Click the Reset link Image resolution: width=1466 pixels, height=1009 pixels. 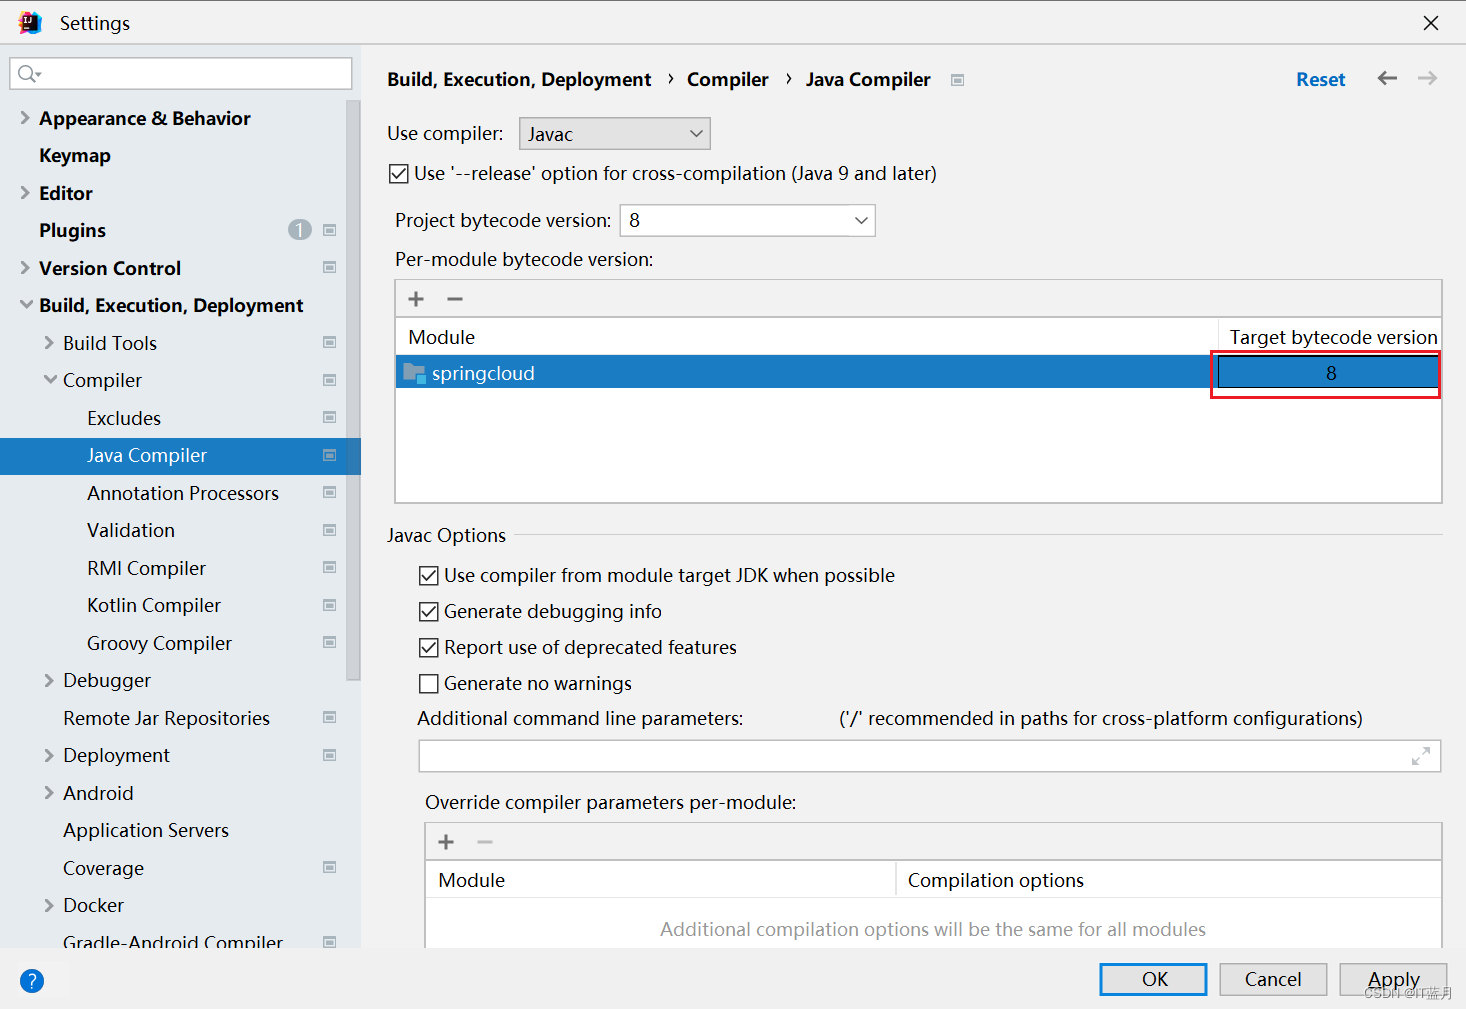pyautogui.click(x=1320, y=79)
